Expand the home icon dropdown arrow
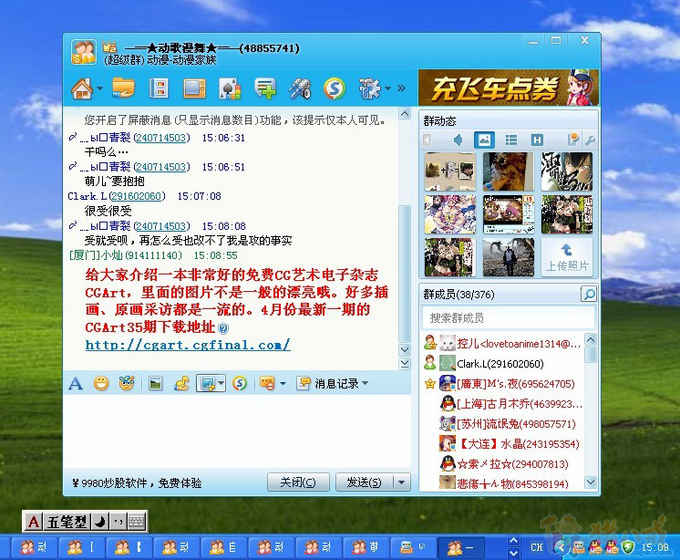 click(x=100, y=88)
